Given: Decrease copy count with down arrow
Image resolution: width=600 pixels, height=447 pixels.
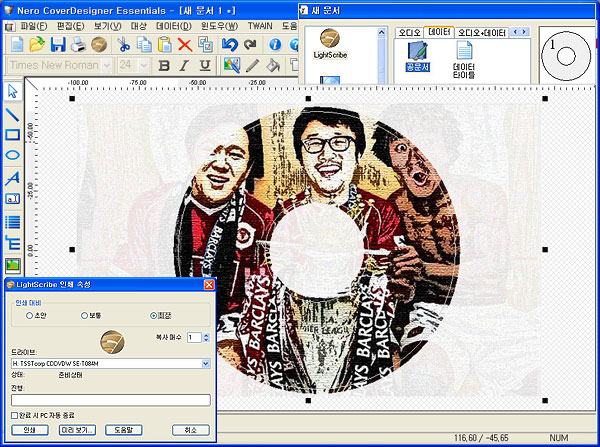Looking at the screenshot, I should (x=206, y=340).
